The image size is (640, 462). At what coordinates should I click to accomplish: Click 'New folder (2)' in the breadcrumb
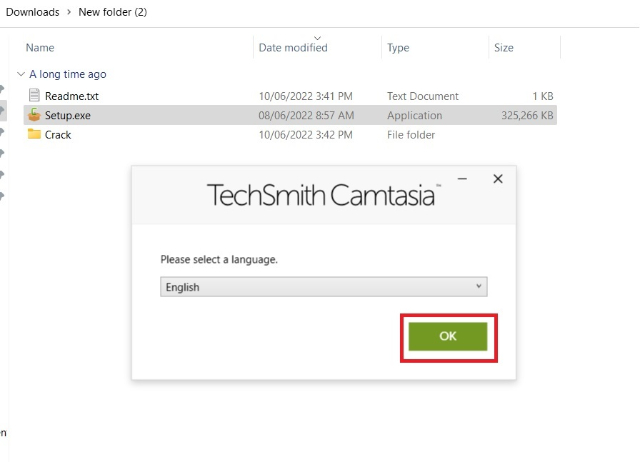(x=113, y=12)
